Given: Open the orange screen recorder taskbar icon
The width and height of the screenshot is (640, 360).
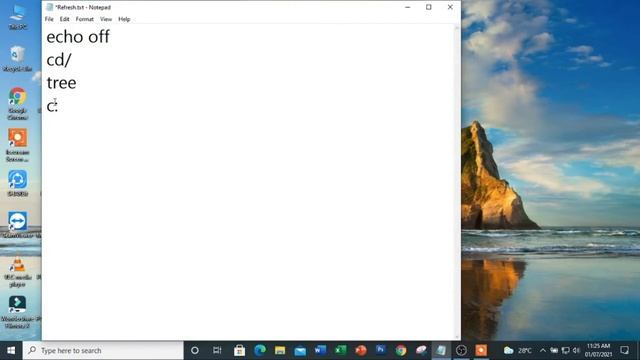Looking at the screenshot, I should coord(481,350).
